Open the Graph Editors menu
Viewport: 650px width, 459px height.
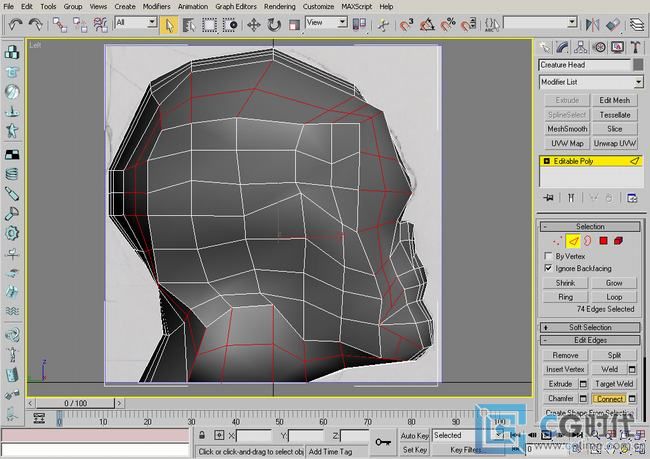coord(236,7)
